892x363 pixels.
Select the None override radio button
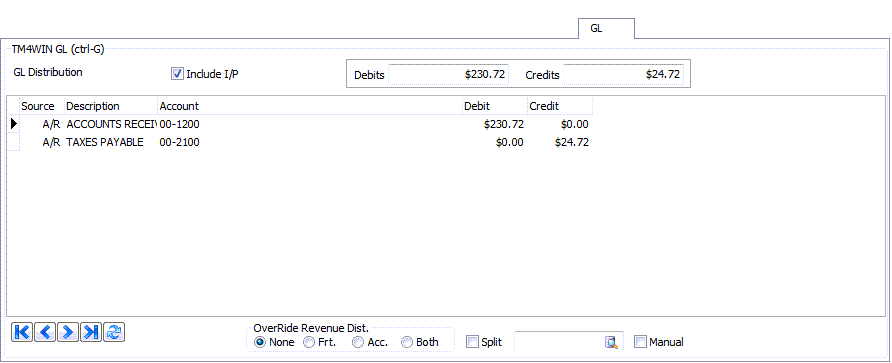[259, 342]
